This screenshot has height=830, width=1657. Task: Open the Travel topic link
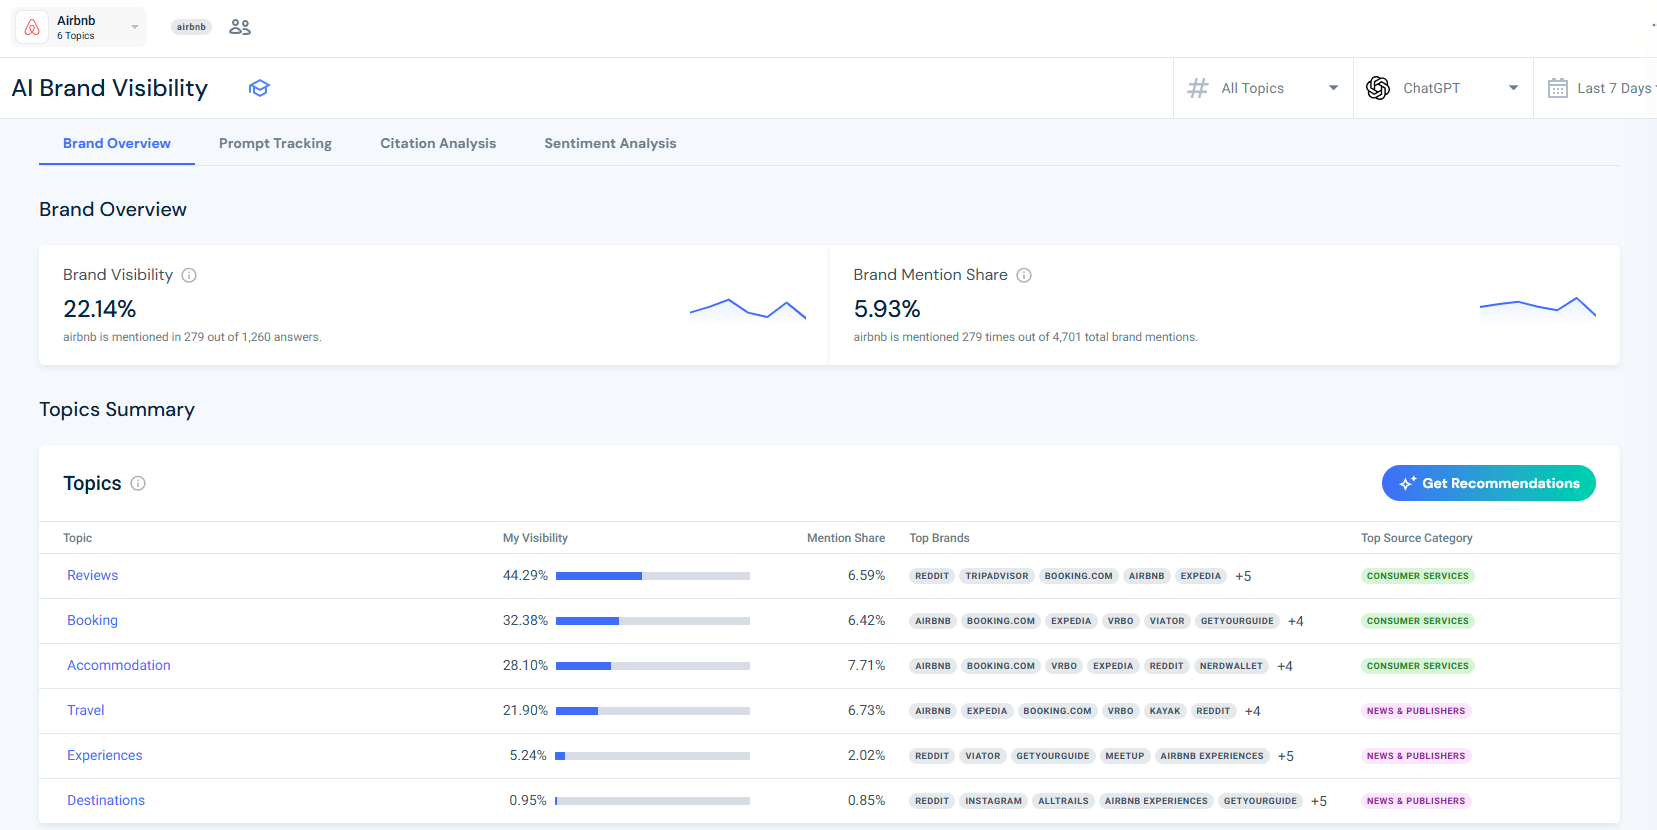pyautogui.click(x=85, y=710)
